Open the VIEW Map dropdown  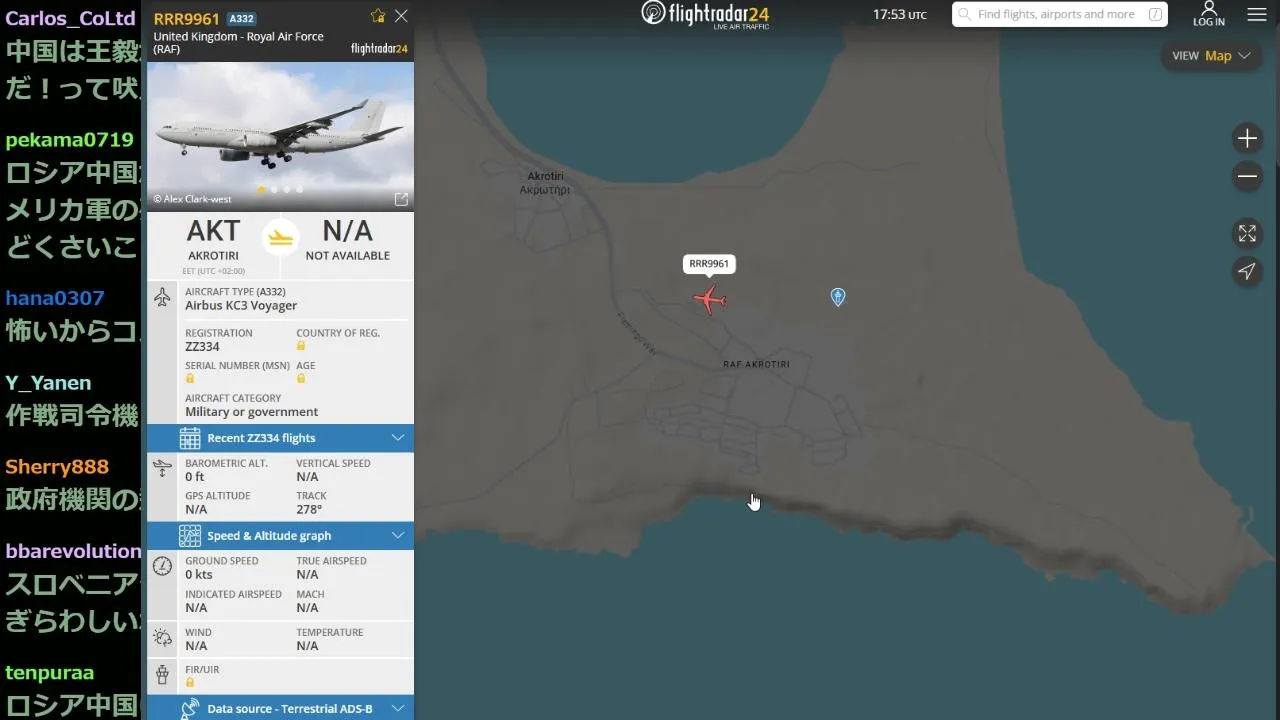click(1211, 56)
